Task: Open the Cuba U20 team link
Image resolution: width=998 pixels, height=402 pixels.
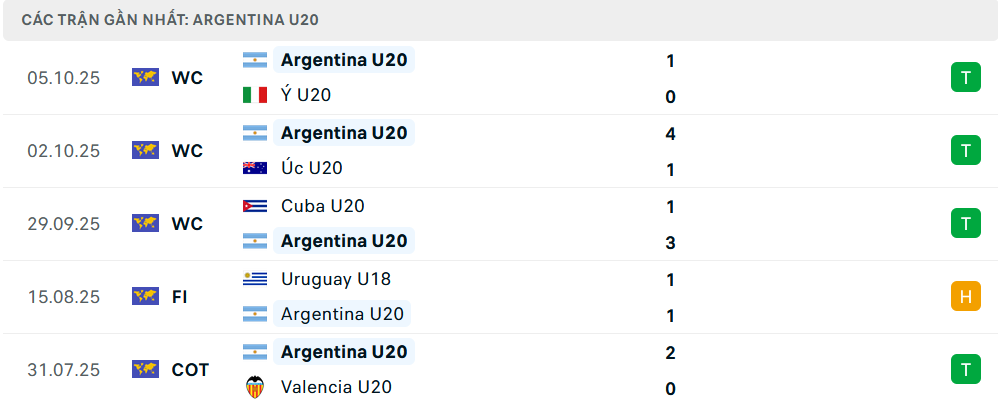Action: pyautogui.click(x=322, y=206)
